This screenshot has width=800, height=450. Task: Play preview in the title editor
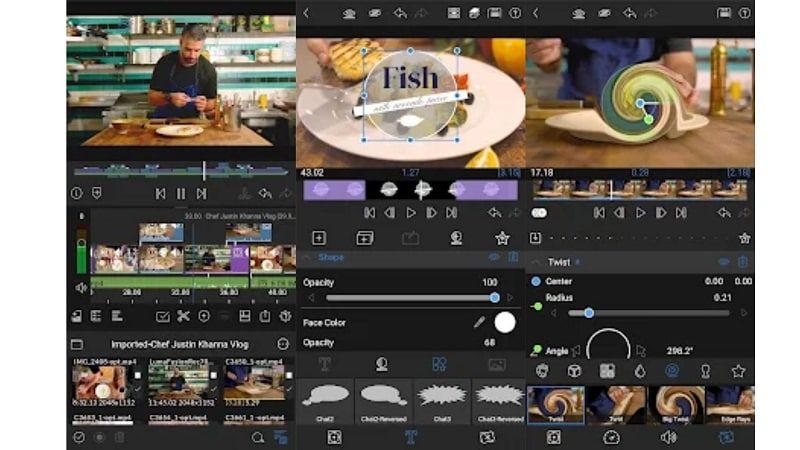coord(411,213)
